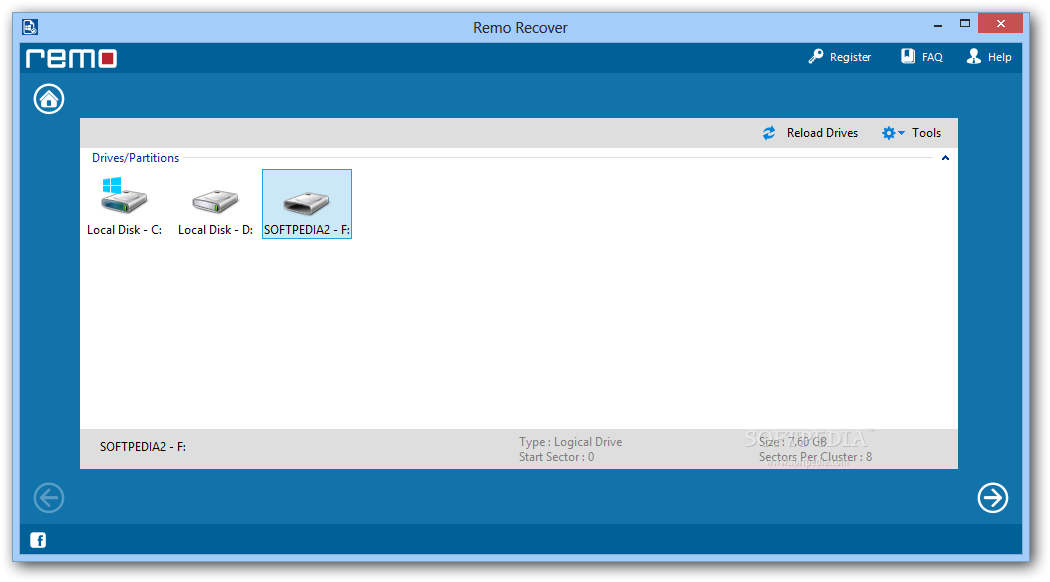
Task: Open the Register key icon
Action: click(816, 57)
